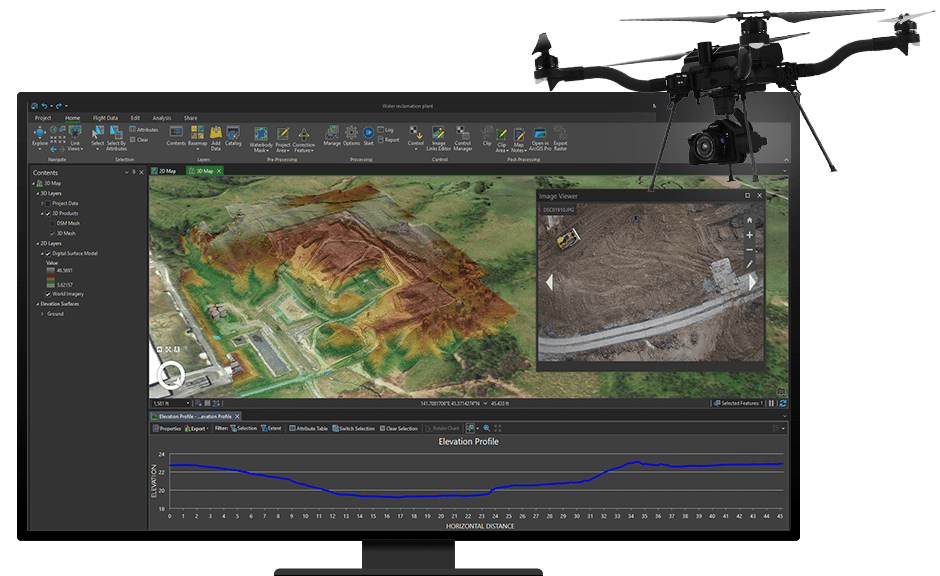Viewport: 940px width, 576px height.
Task: Click the Add Data icon
Action: [216, 133]
